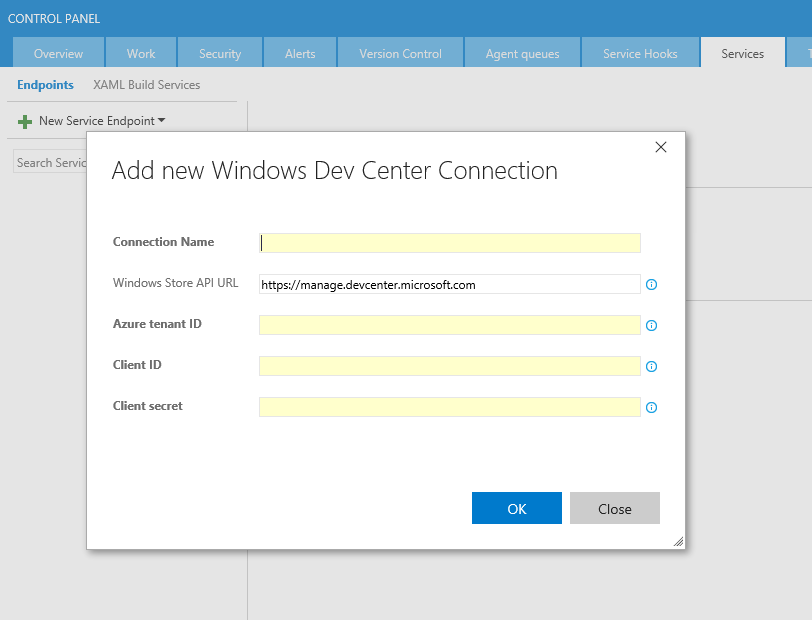This screenshot has width=812, height=620.
Task: Expand the New Service Endpoint dropdown arrow
Action: 162,120
